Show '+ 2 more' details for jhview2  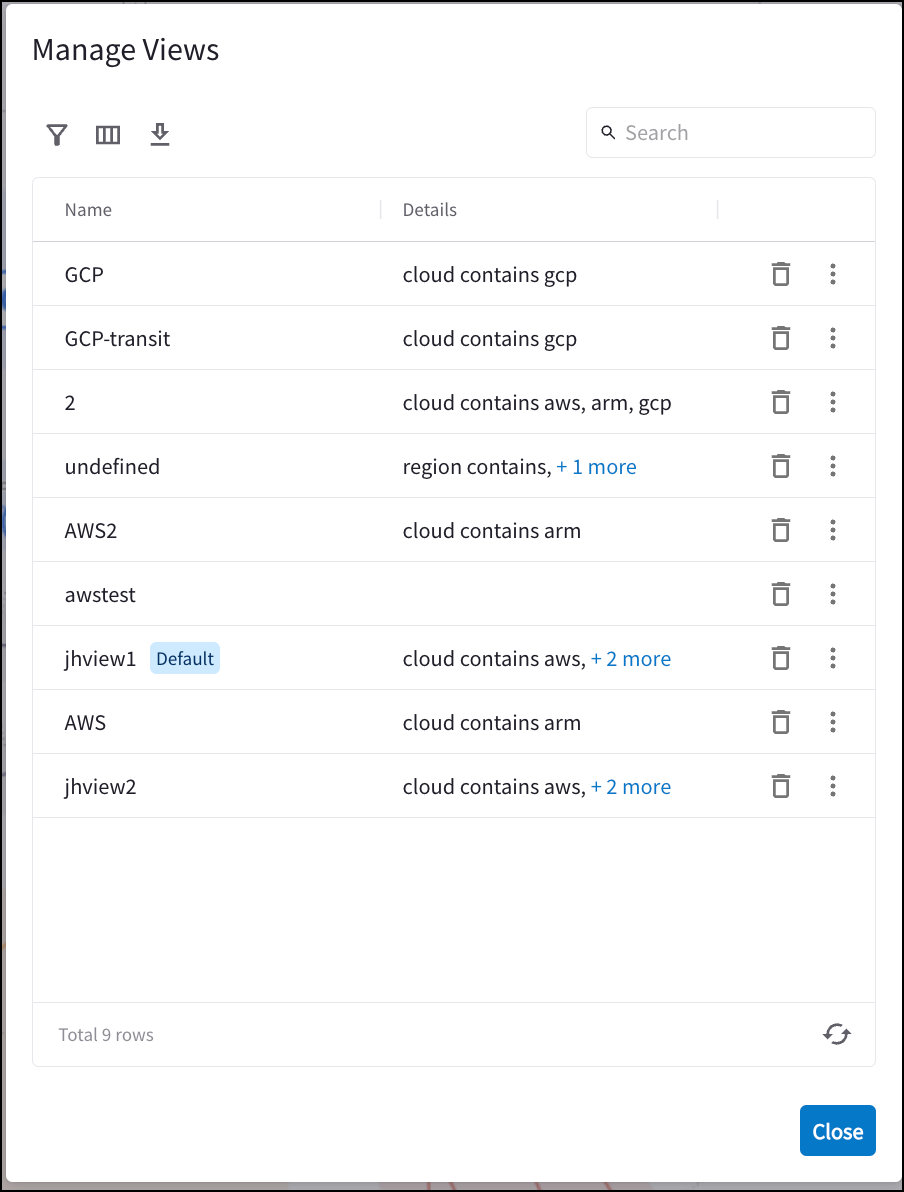[x=631, y=787]
